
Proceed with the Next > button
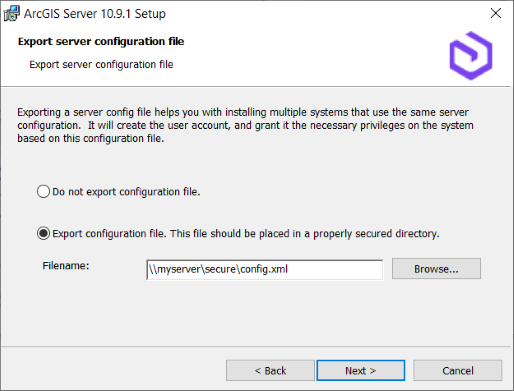(361, 370)
